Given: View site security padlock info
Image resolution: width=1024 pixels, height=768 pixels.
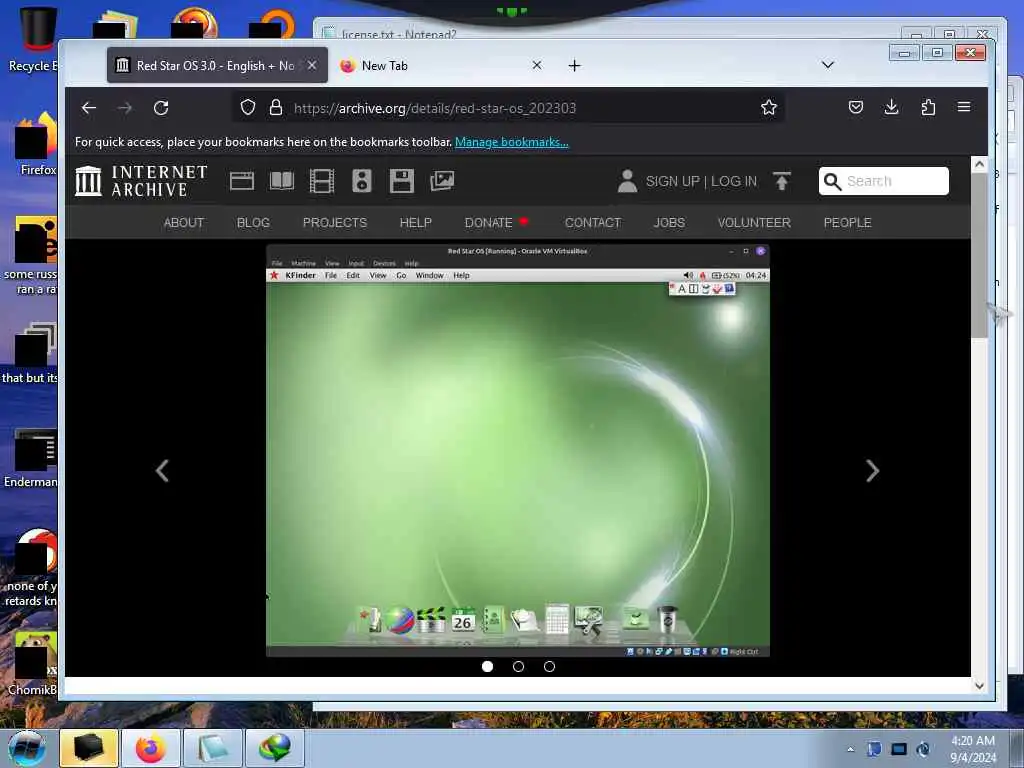Looking at the screenshot, I should coord(276,107).
